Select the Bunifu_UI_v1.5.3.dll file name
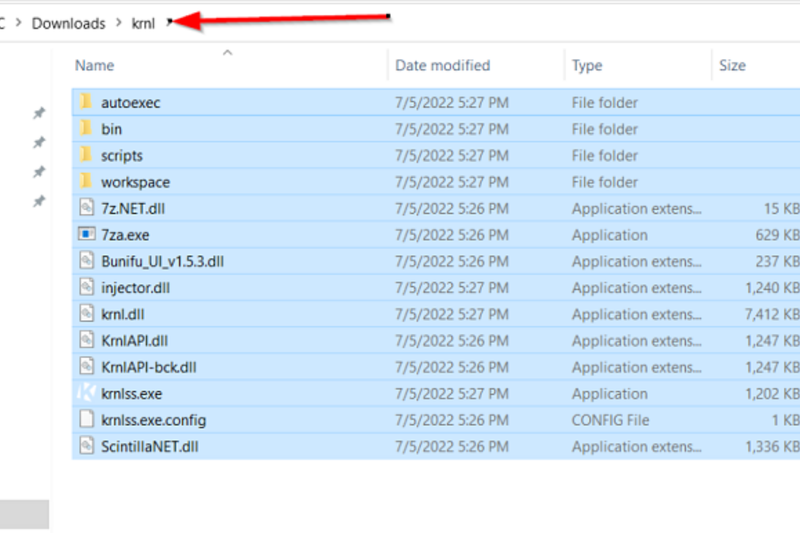This screenshot has height=533, width=800. [162, 262]
